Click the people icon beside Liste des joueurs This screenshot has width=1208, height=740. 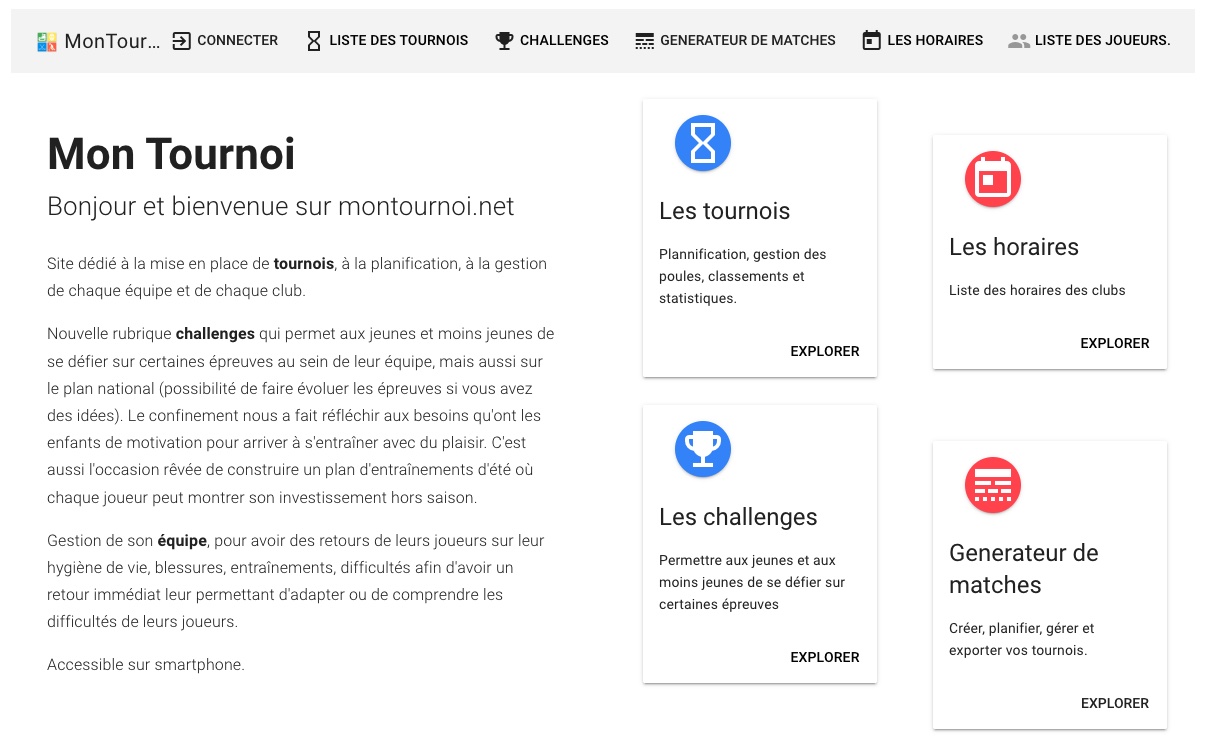tap(1019, 41)
